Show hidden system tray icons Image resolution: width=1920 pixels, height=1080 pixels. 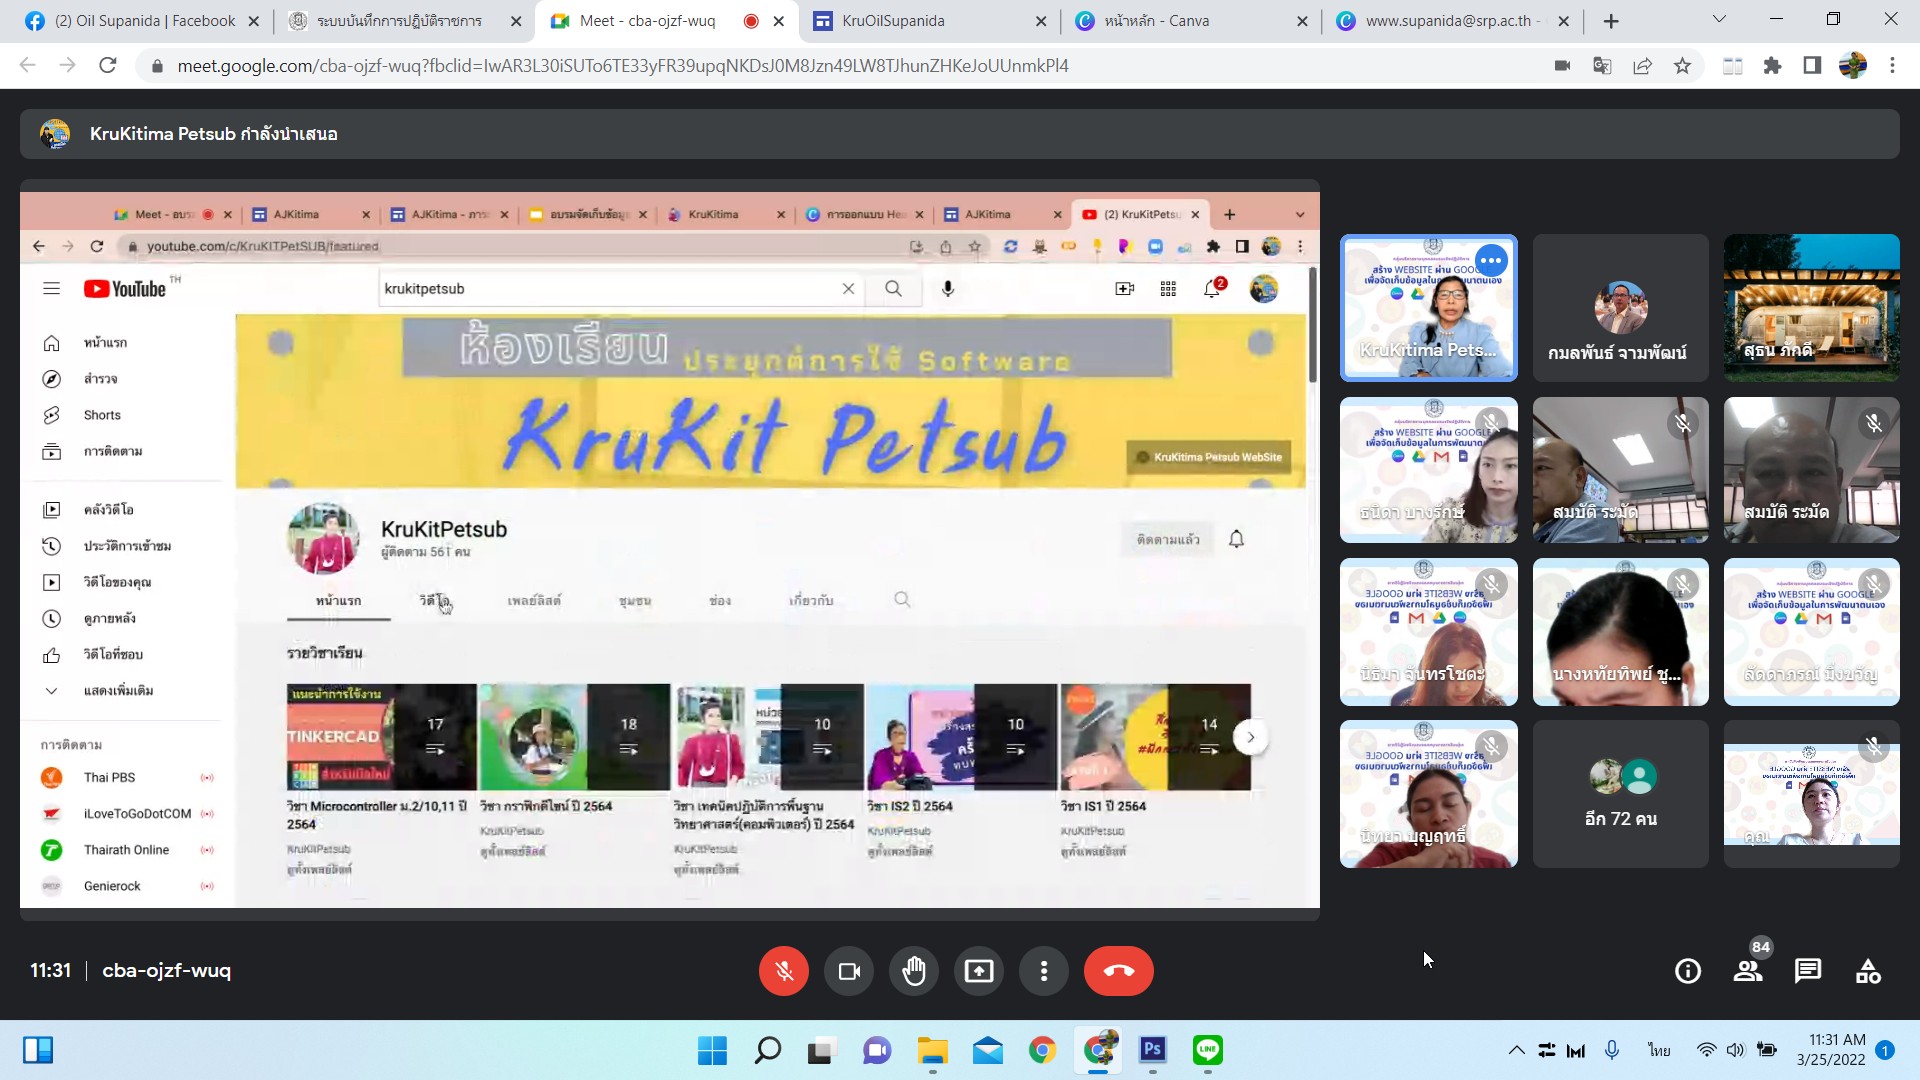(x=1516, y=1050)
